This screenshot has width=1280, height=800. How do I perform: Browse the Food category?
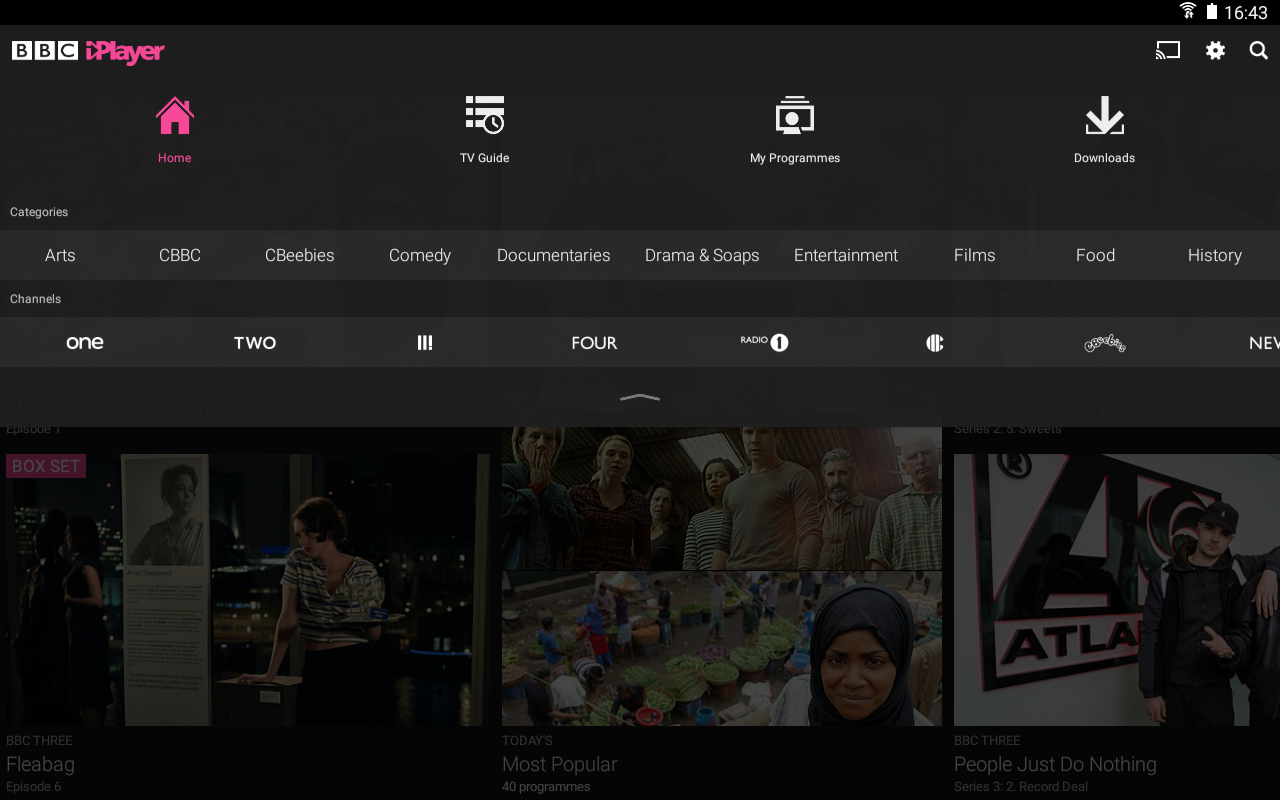coord(1095,255)
